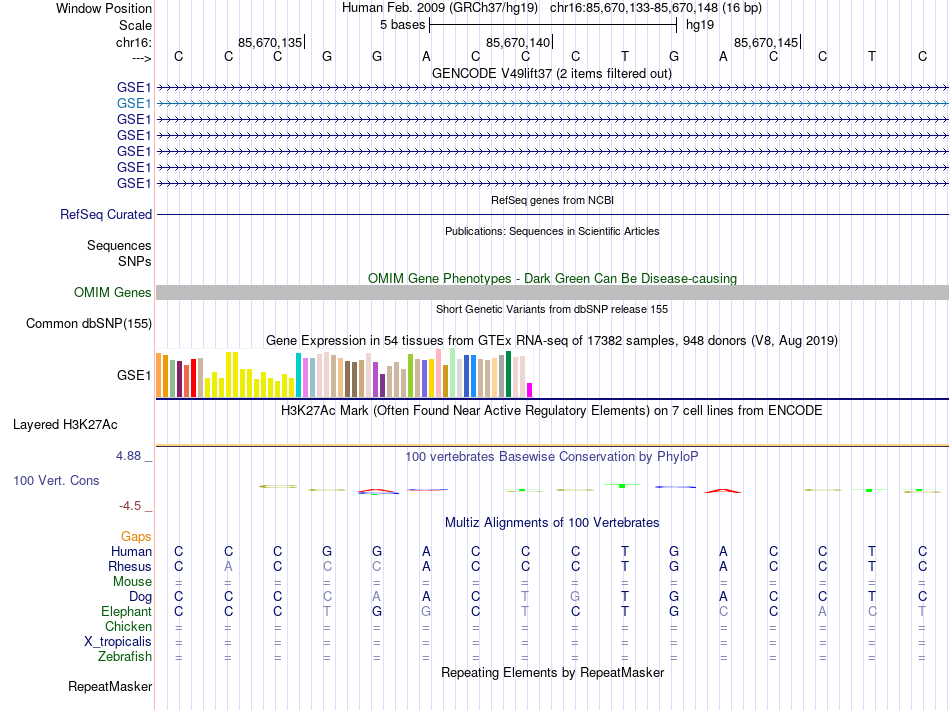Open Multiz Alignments of 100 Vertebrates title
The image size is (950, 710).
point(552,522)
